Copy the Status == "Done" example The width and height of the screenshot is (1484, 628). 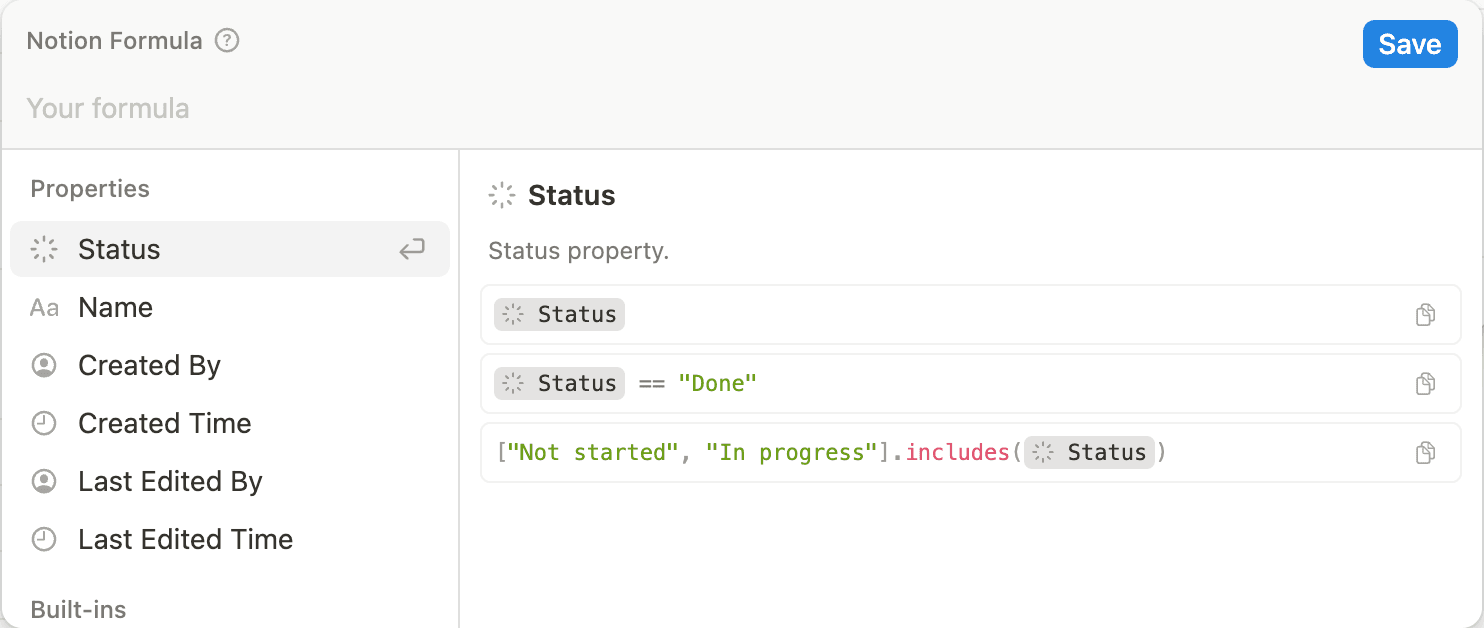[1425, 384]
